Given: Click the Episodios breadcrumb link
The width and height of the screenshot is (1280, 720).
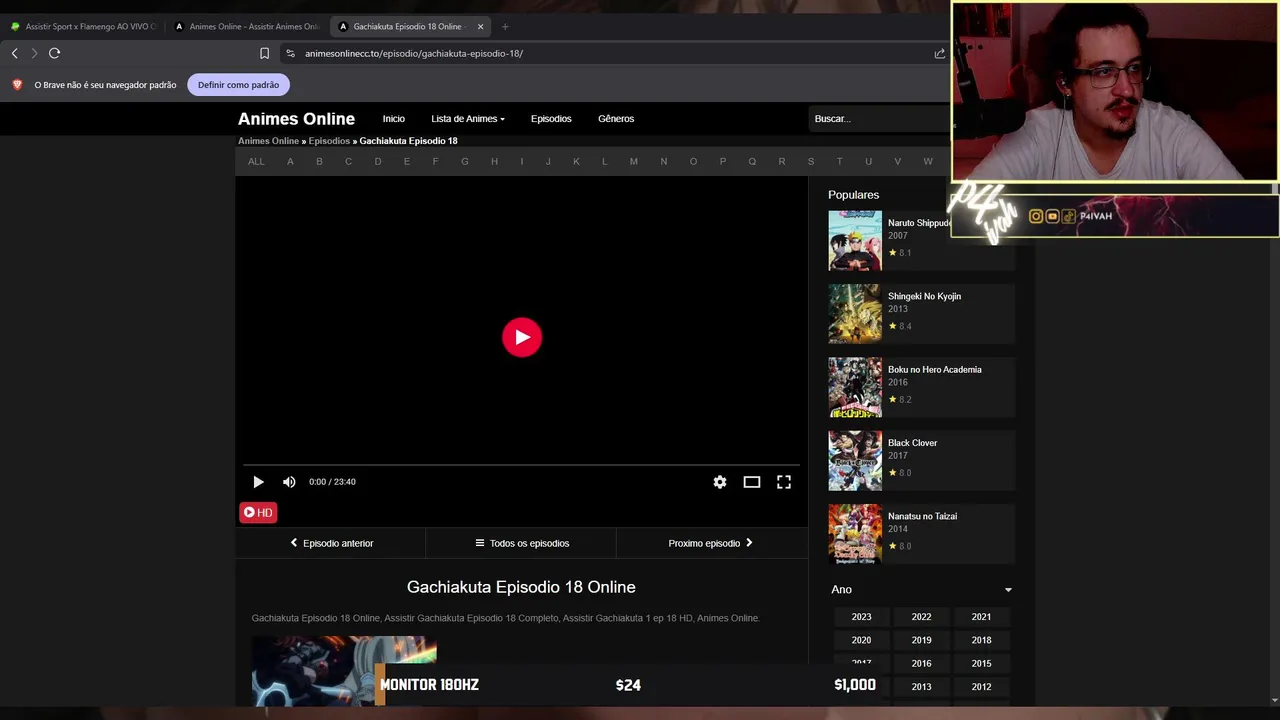Looking at the screenshot, I should tap(329, 141).
